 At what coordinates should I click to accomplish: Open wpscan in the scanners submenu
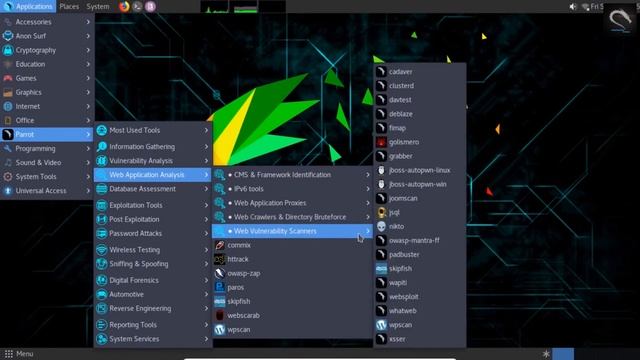420,325
